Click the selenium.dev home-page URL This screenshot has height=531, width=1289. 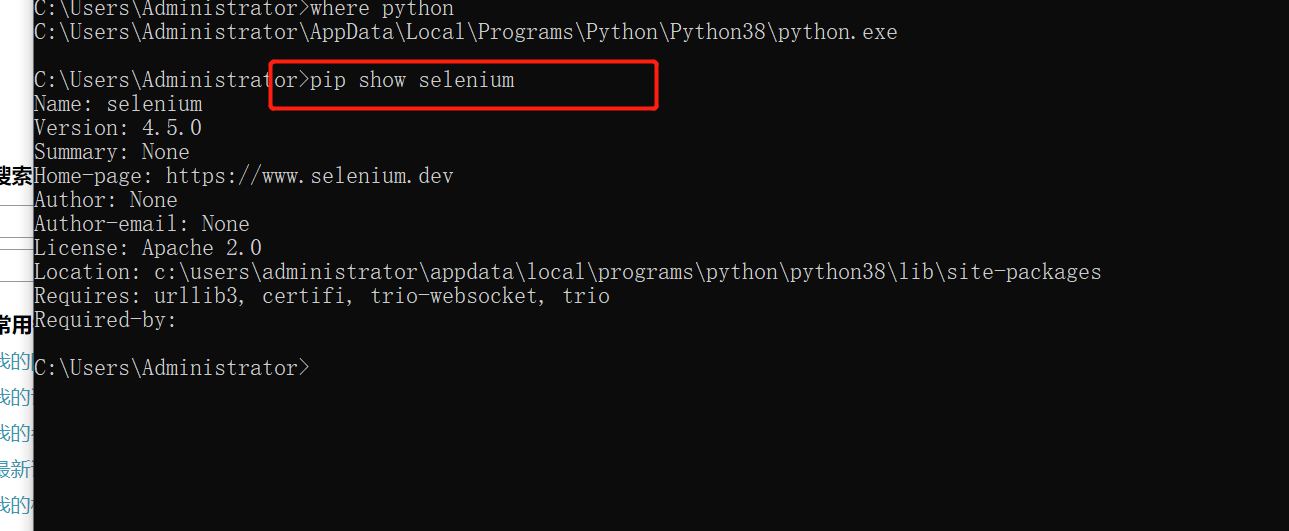tap(309, 176)
